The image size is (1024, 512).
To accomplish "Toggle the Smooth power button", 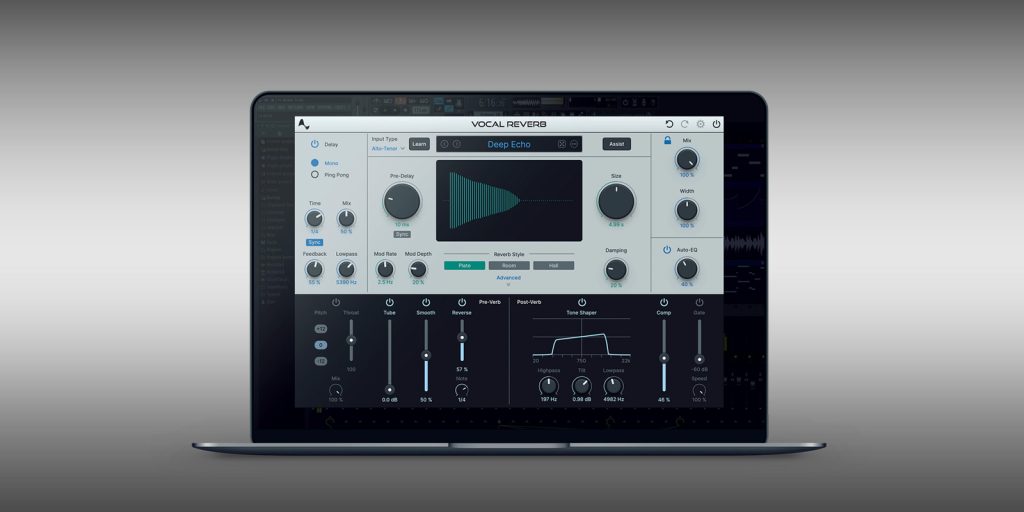I will point(426,302).
